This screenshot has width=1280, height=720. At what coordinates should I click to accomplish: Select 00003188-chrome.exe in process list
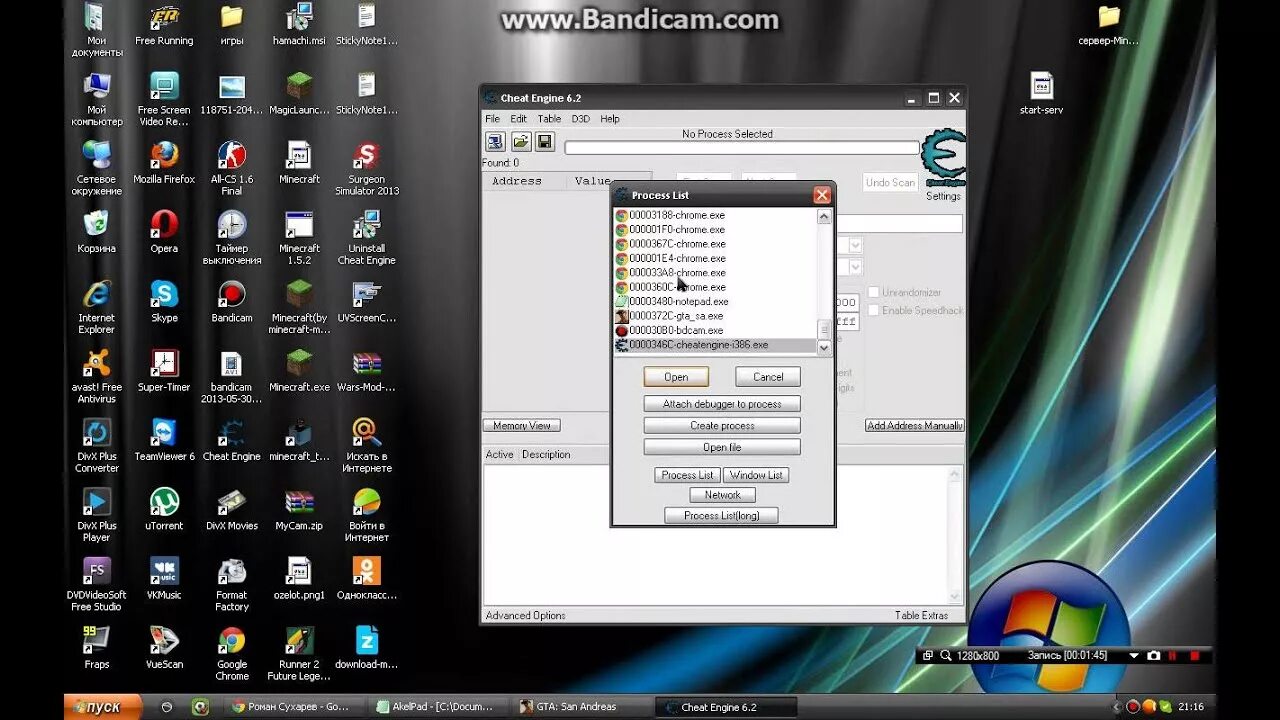tap(715, 215)
